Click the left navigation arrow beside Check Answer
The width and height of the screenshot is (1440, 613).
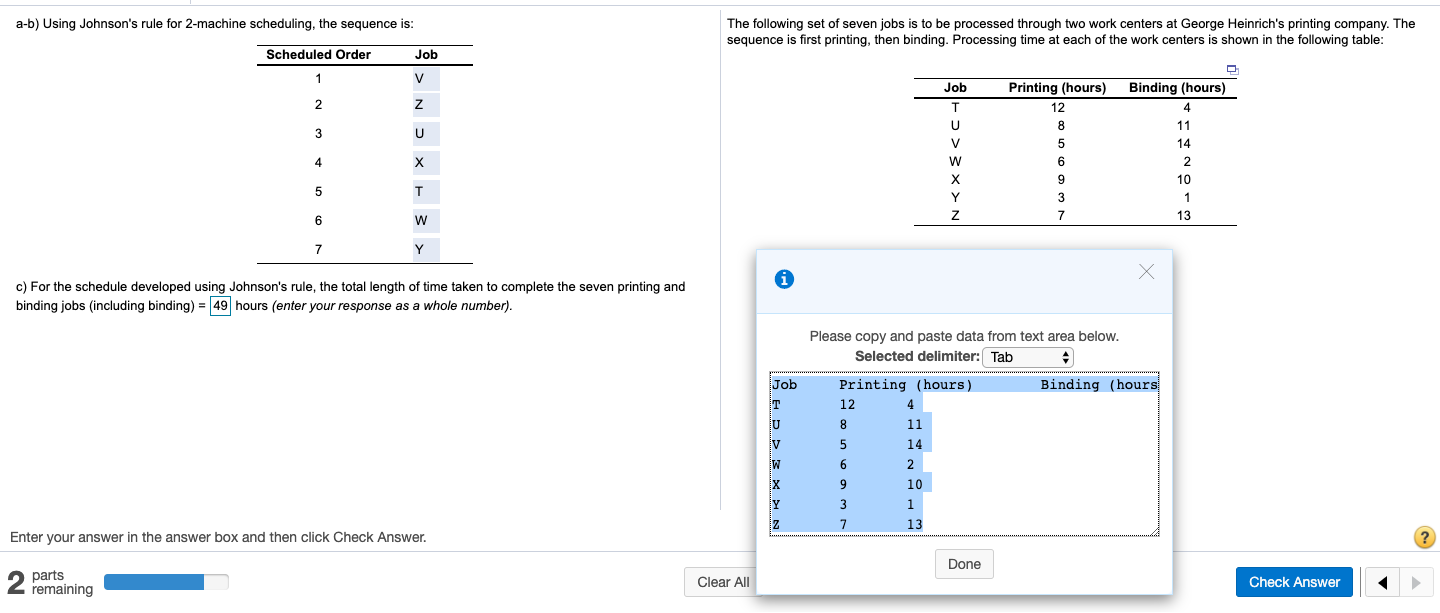1383,582
